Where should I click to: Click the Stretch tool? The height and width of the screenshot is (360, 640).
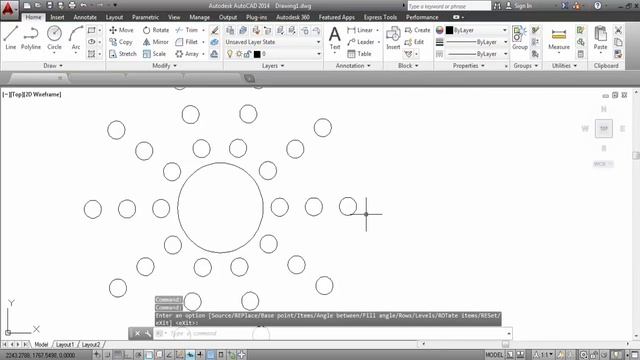click(122, 54)
